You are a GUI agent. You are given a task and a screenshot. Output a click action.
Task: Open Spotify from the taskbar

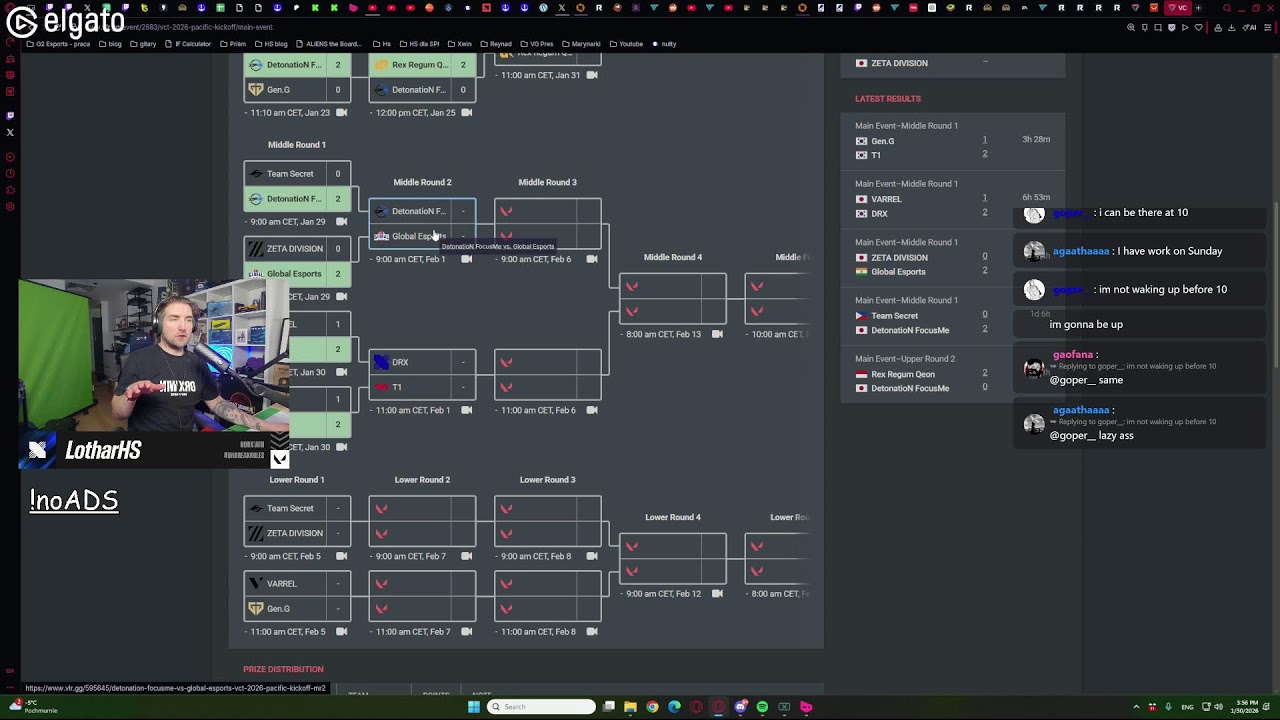[762, 707]
